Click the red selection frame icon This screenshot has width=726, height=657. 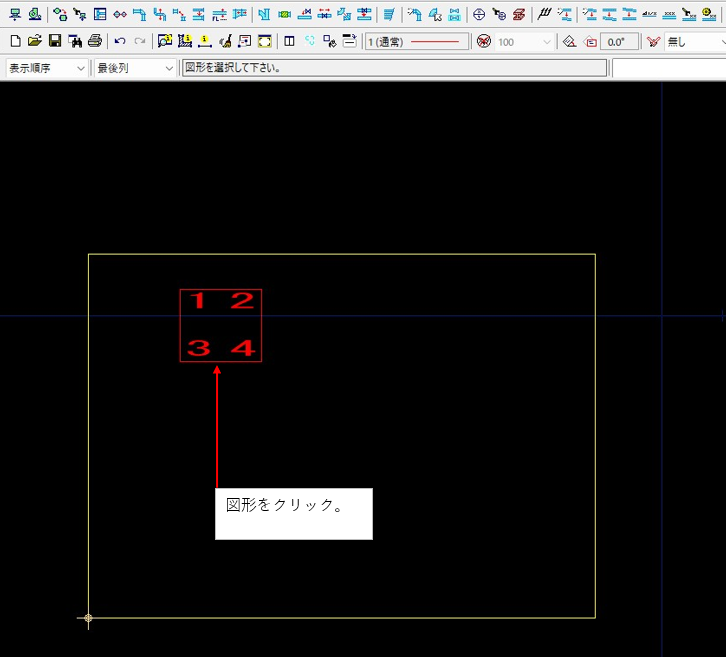(244, 42)
